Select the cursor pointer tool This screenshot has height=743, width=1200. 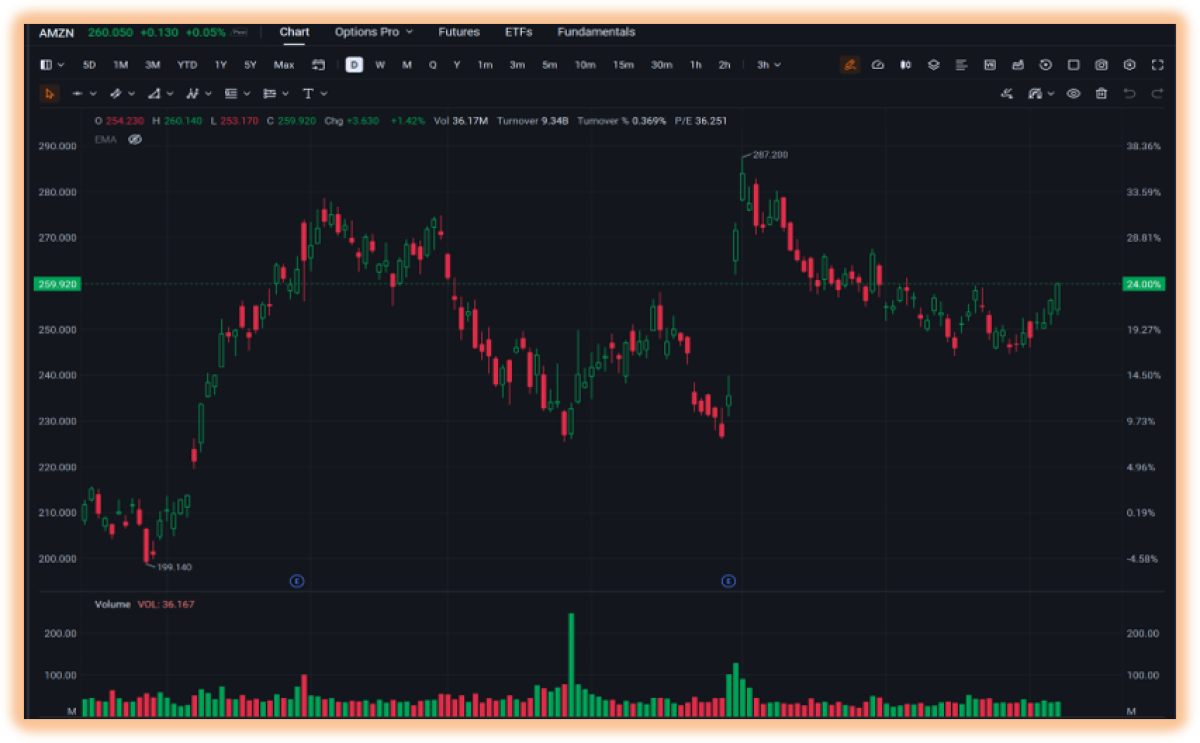49,94
